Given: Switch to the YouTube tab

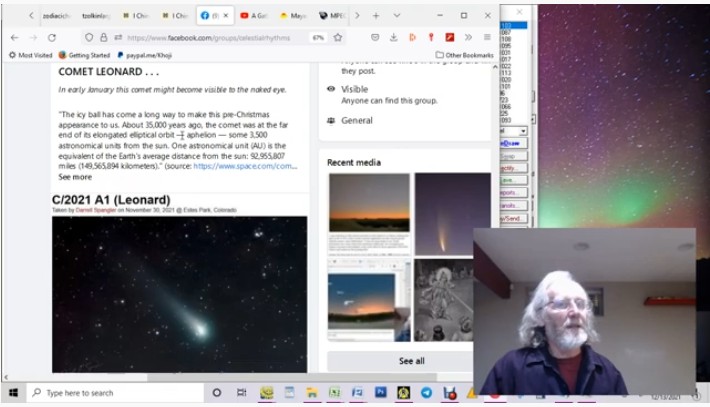Looking at the screenshot, I should (256, 16).
